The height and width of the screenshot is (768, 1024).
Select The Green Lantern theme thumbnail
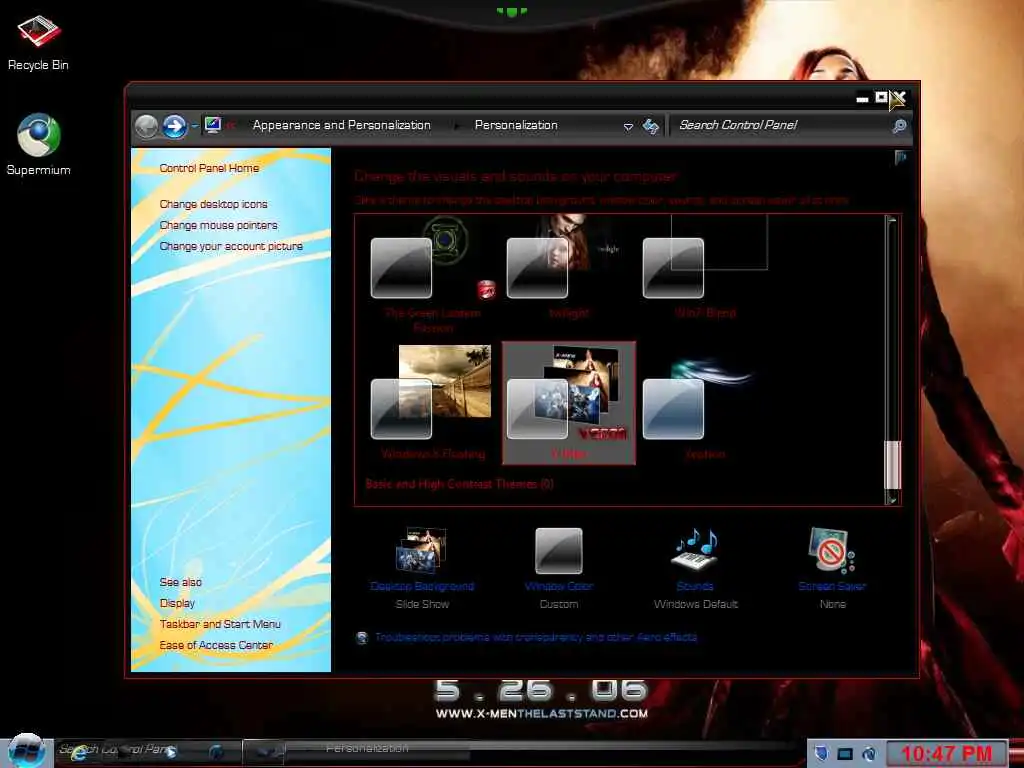click(x=433, y=274)
